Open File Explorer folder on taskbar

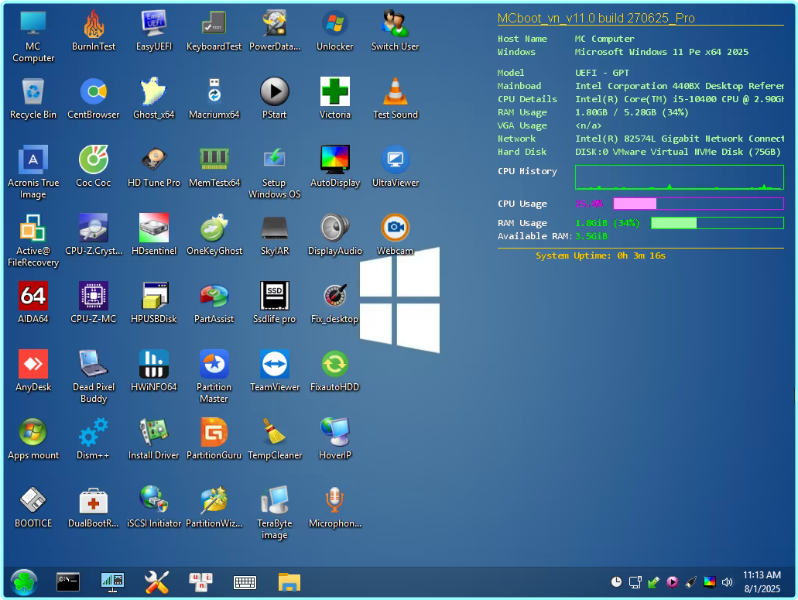pos(289,582)
